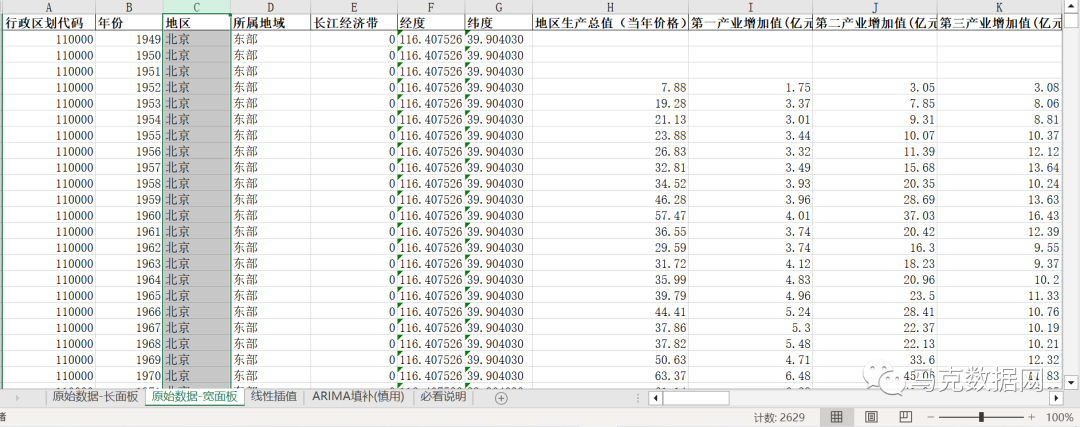Click vertical scrollbar down arrow
The image size is (1080, 427).
[1071, 382]
